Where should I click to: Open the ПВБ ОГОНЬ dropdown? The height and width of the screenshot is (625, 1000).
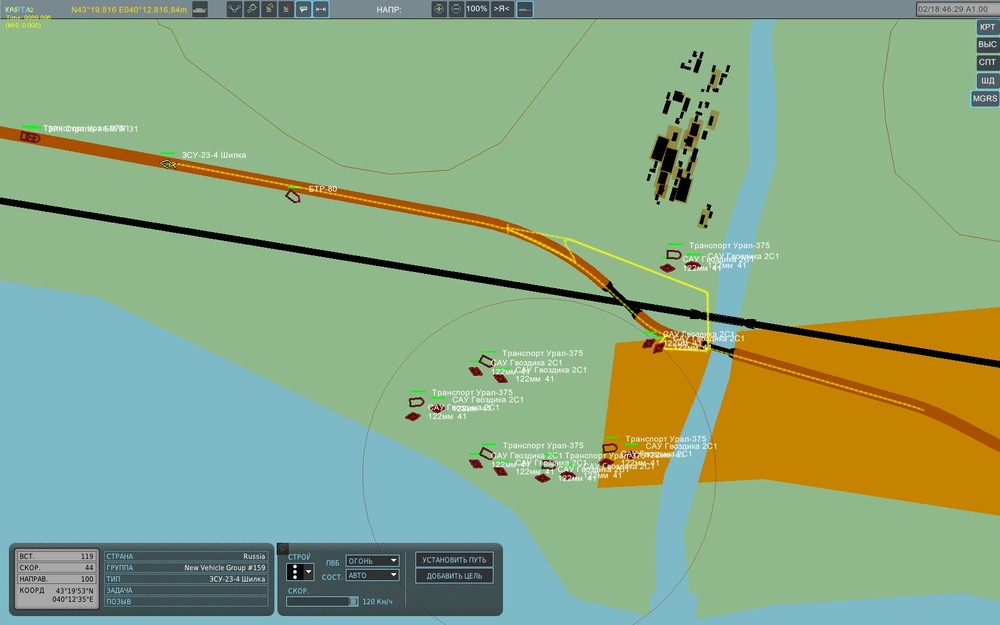372,561
